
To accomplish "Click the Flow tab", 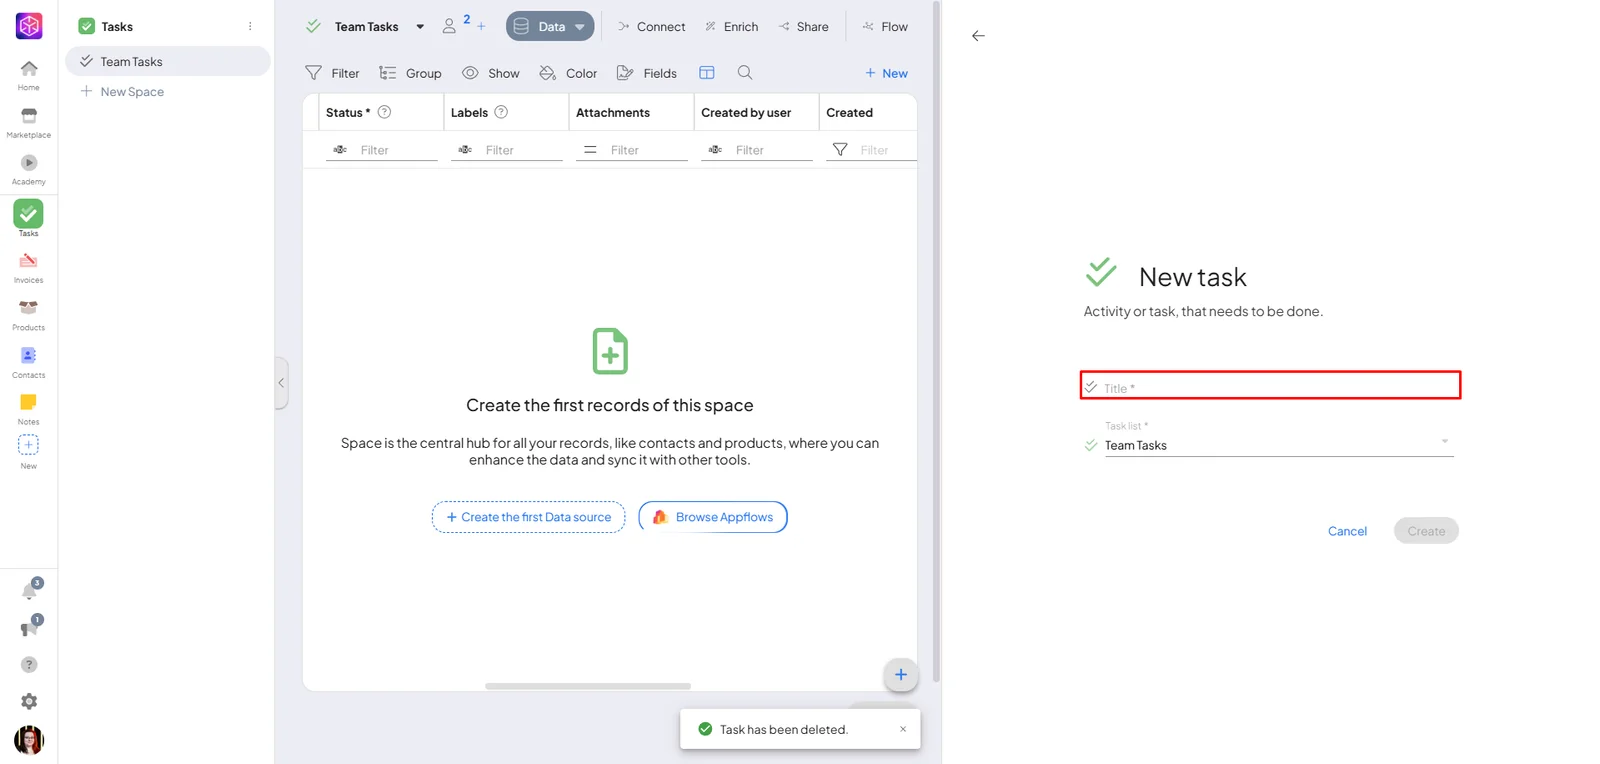I will [x=885, y=27].
